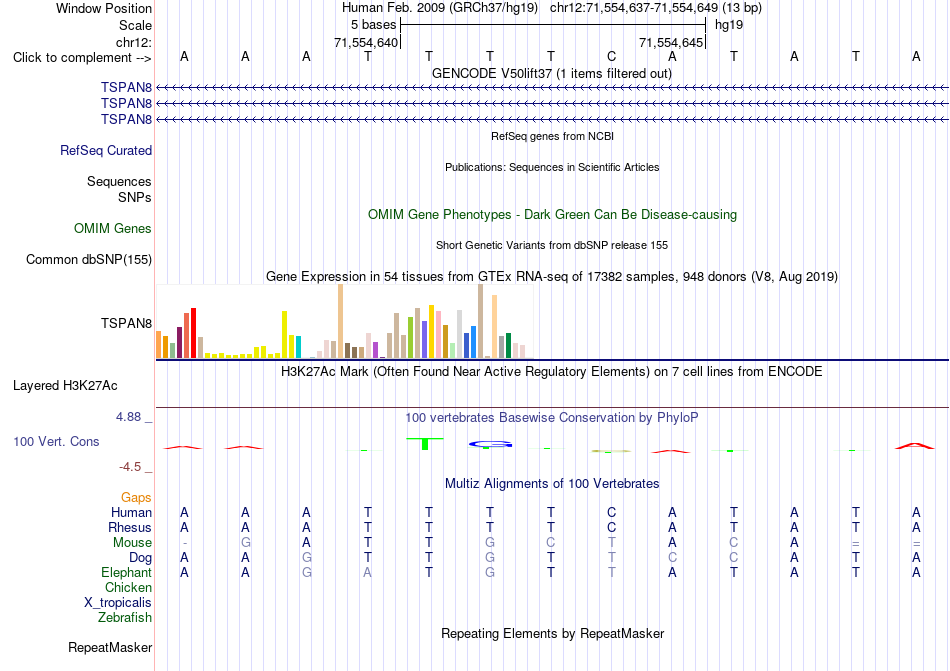
Task: Click the 'chr12:' base position label
Action: [x=134, y=42]
